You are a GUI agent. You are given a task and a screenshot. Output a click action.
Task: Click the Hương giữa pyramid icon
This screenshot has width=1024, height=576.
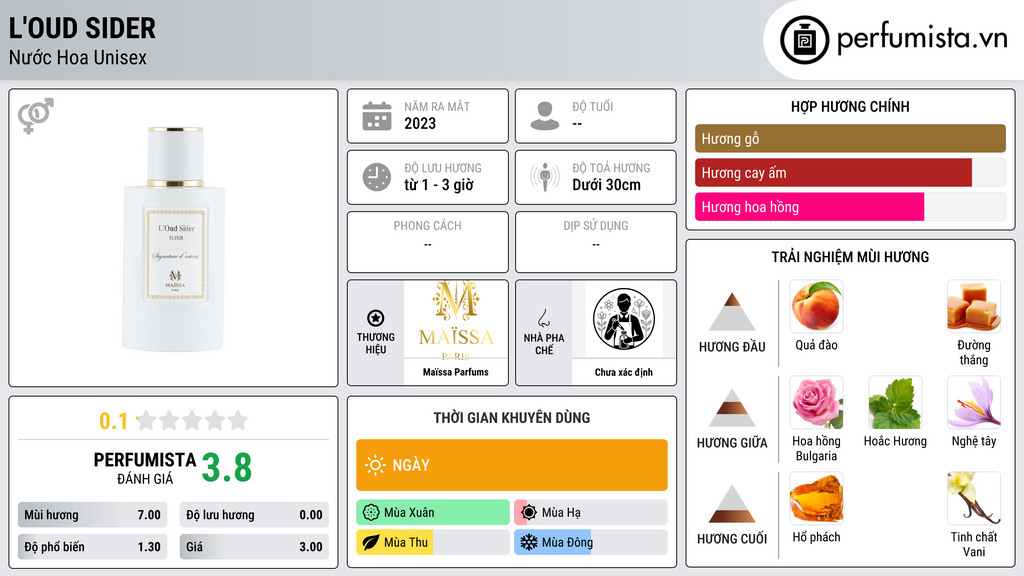(x=732, y=408)
